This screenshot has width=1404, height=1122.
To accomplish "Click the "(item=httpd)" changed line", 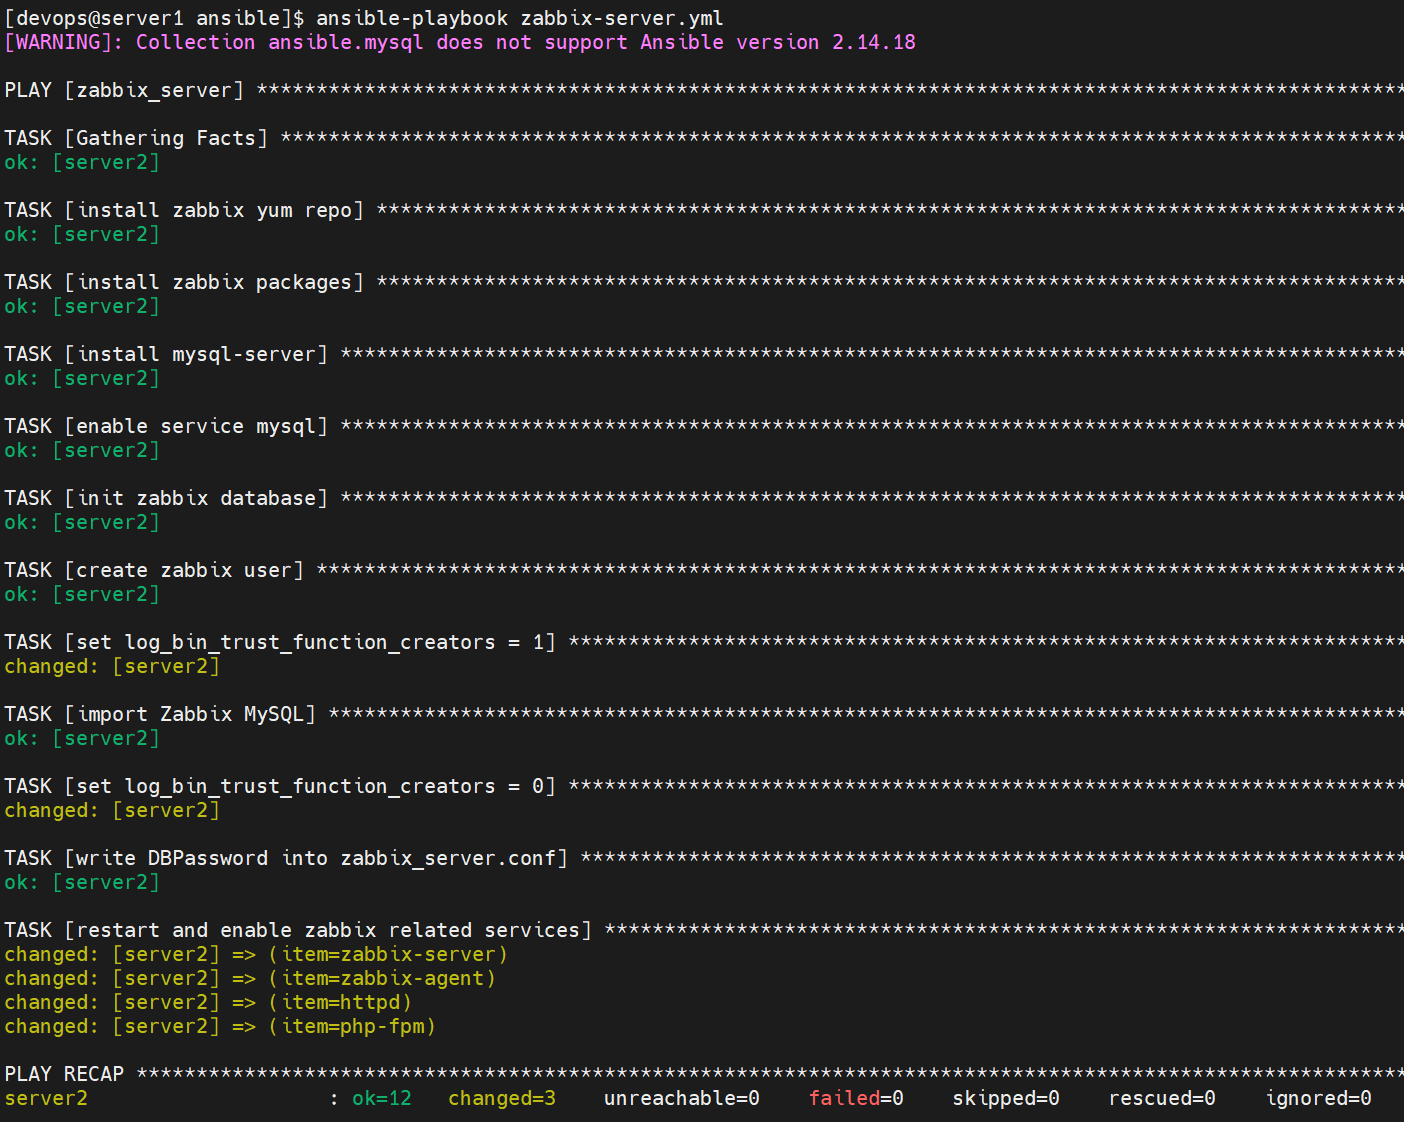I will click(208, 1002).
